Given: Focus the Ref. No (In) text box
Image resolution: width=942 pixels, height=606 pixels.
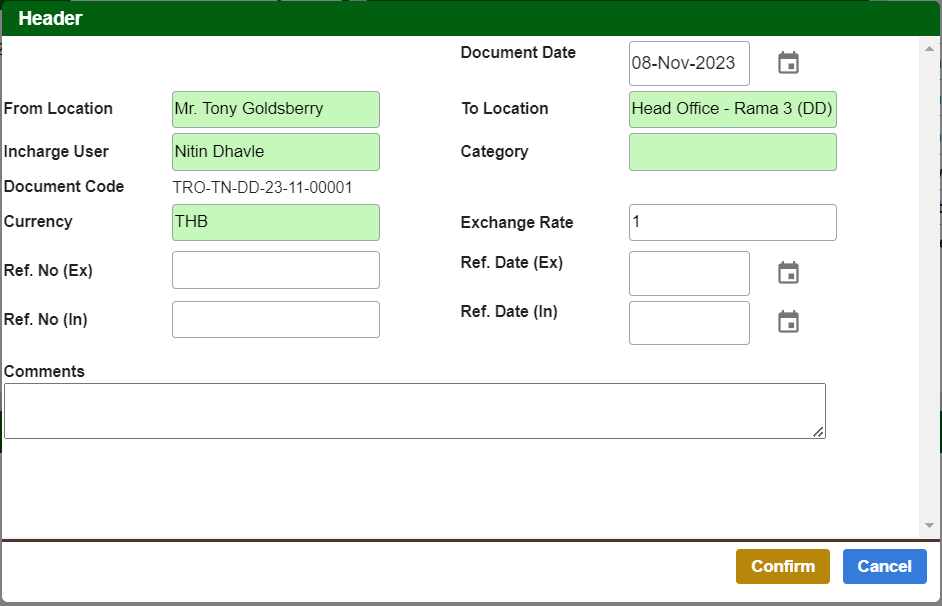Looking at the screenshot, I should [275, 320].
